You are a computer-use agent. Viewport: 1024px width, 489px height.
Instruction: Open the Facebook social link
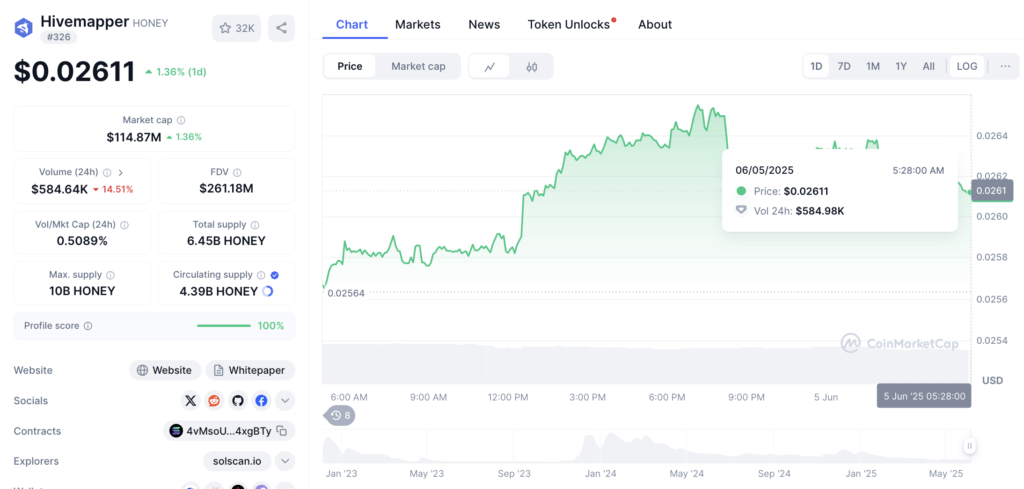pyautogui.click(x=261, y=401)
